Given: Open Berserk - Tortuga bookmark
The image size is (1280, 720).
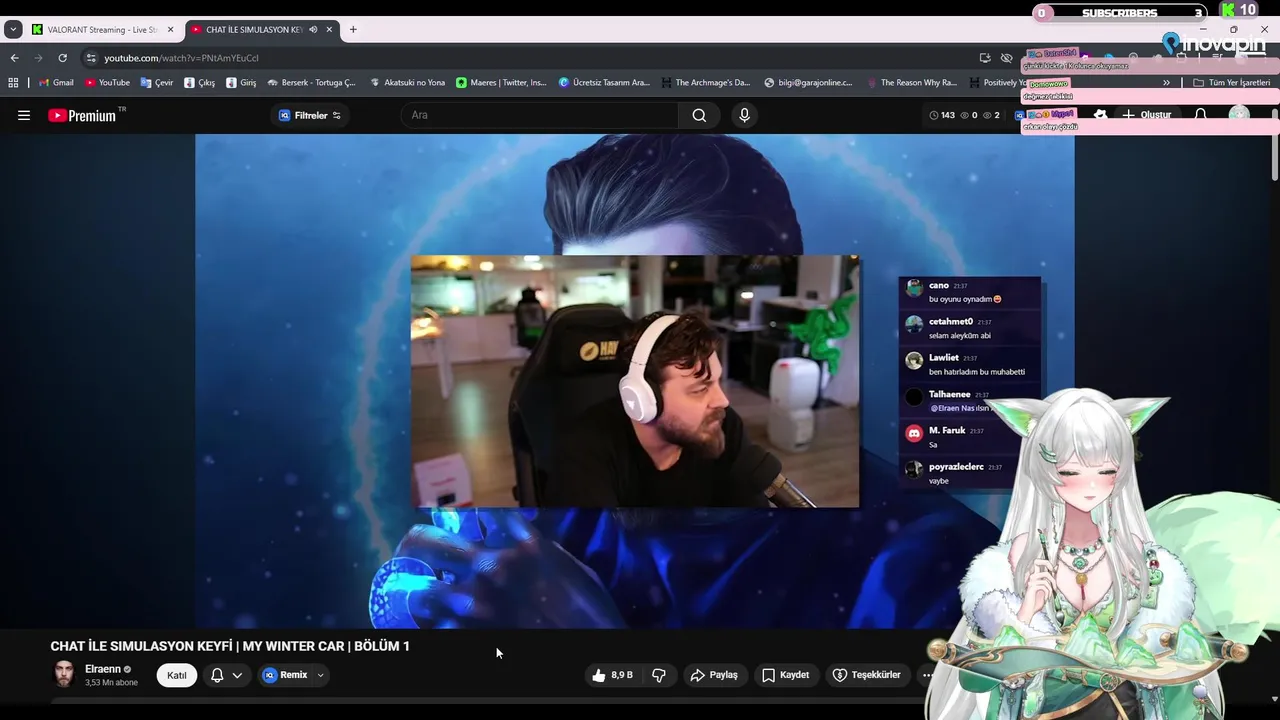Looking at the screenshot, I should pos(311,83).
